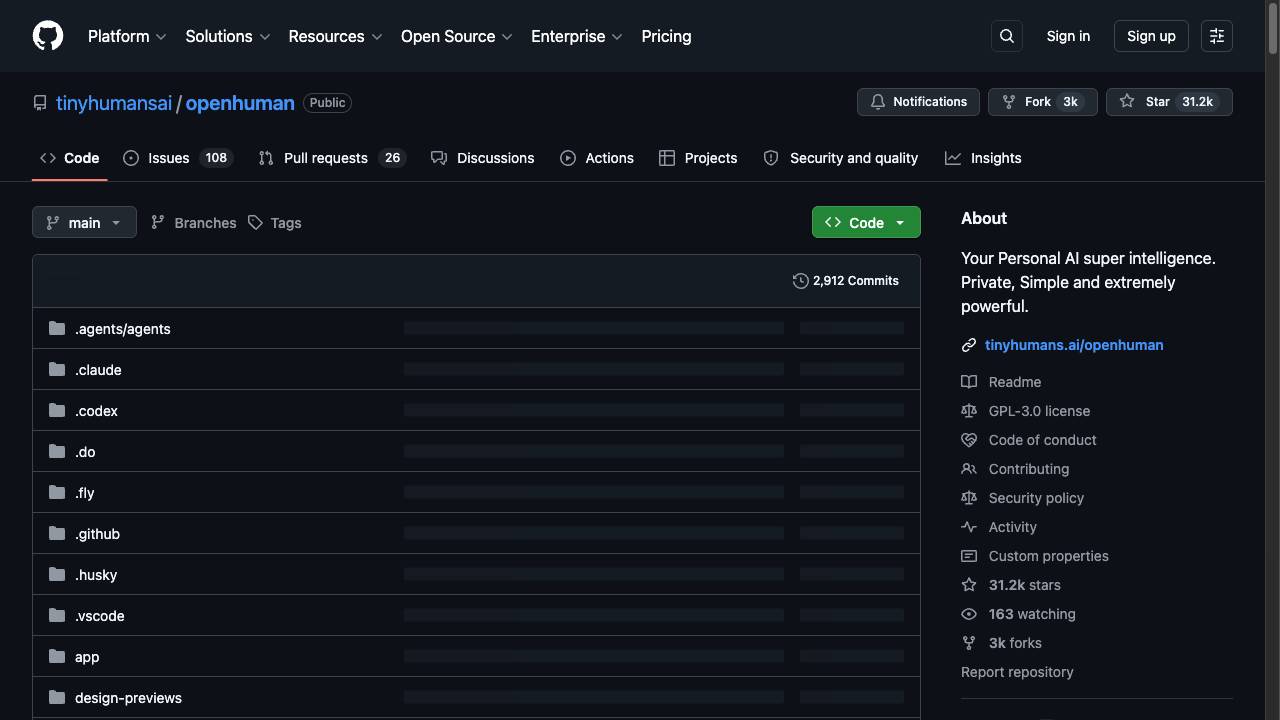Image resolution: width=1280 pixels, height=720 pixels.
Task: Click the eye icon beside 163 watching
Action: (x=969, y=614)
